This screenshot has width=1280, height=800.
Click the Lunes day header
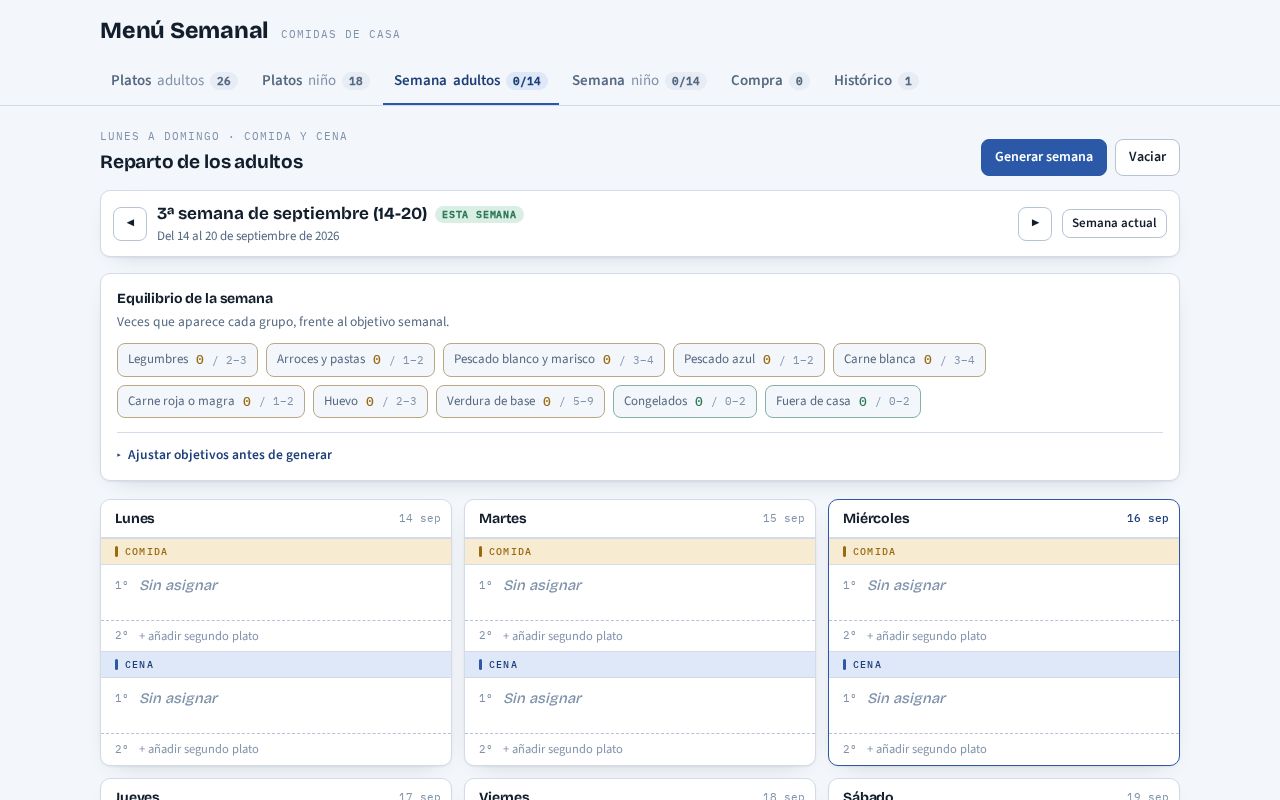click(276, 519)
